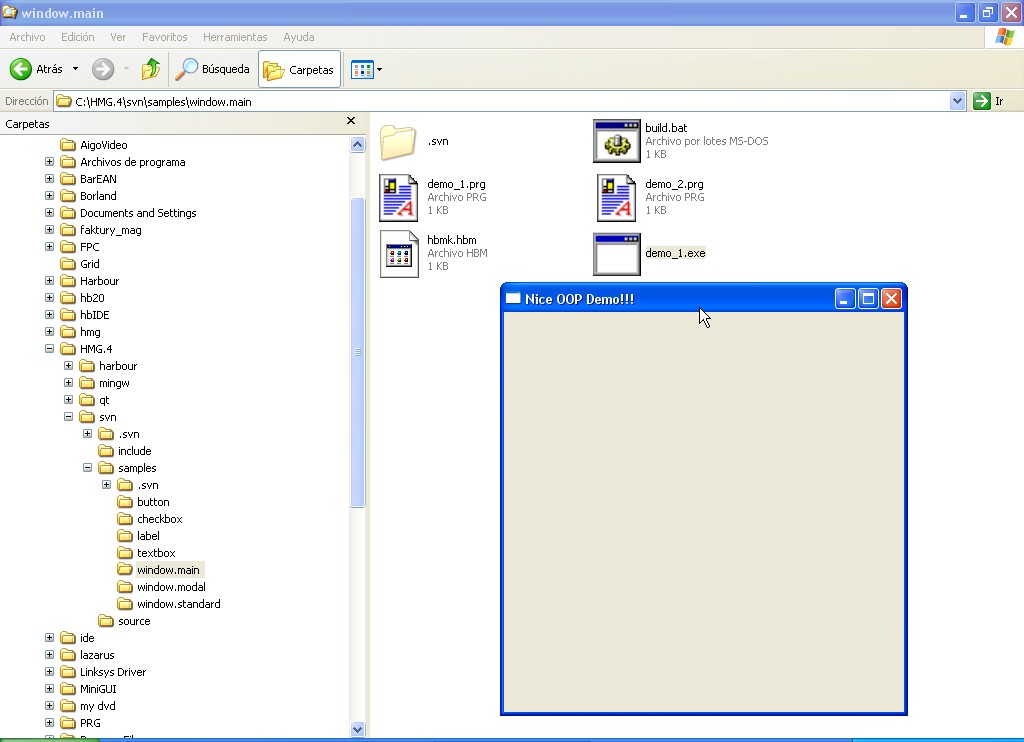Collapse the HMG.4 tree branch
Screen dimensions: 1024x742
click(49, 348)
